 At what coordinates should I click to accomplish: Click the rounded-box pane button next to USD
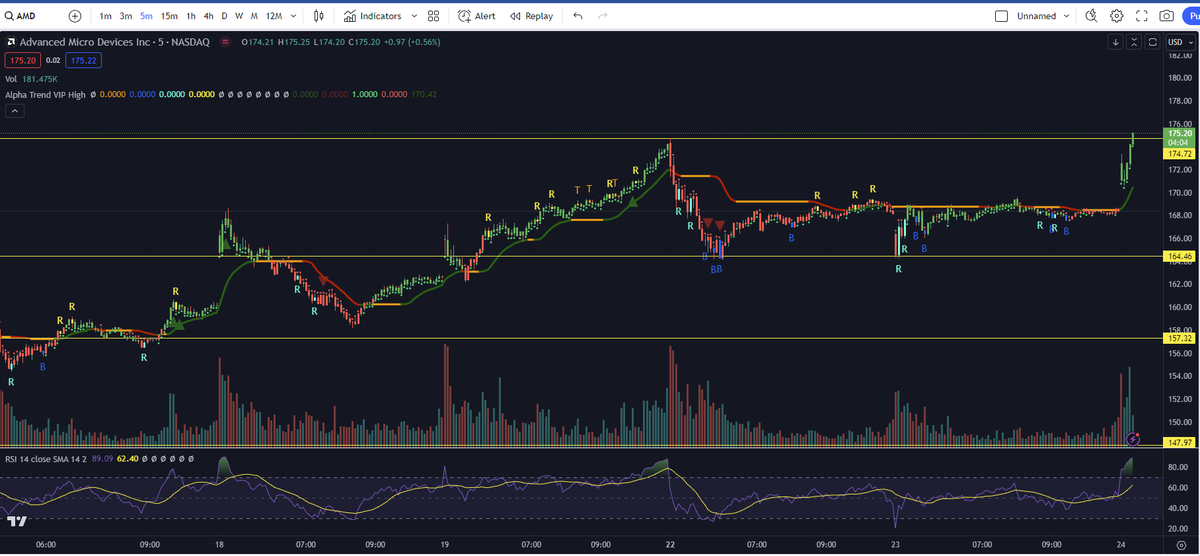click(x=1152, y=42)
